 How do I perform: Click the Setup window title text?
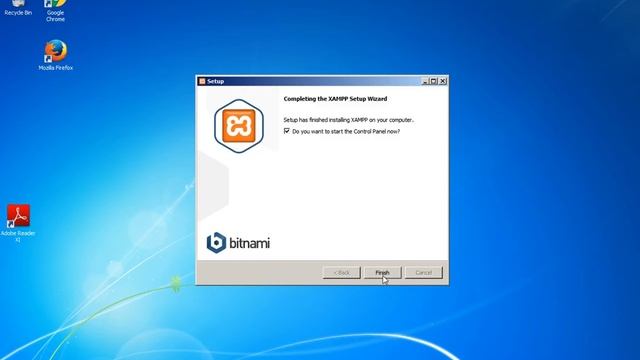point(216,81)
